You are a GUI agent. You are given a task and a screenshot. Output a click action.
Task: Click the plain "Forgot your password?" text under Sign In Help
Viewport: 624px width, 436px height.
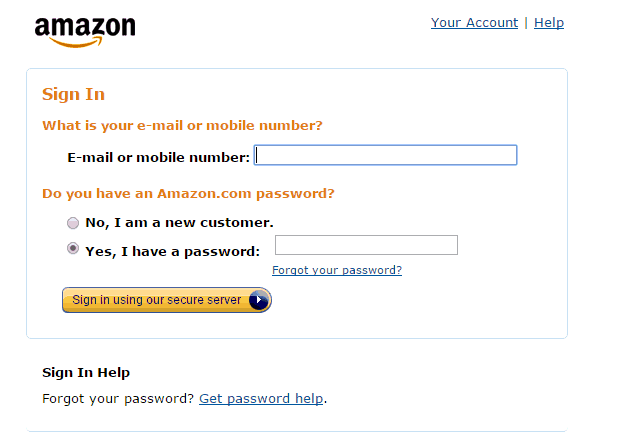point(118,399)
